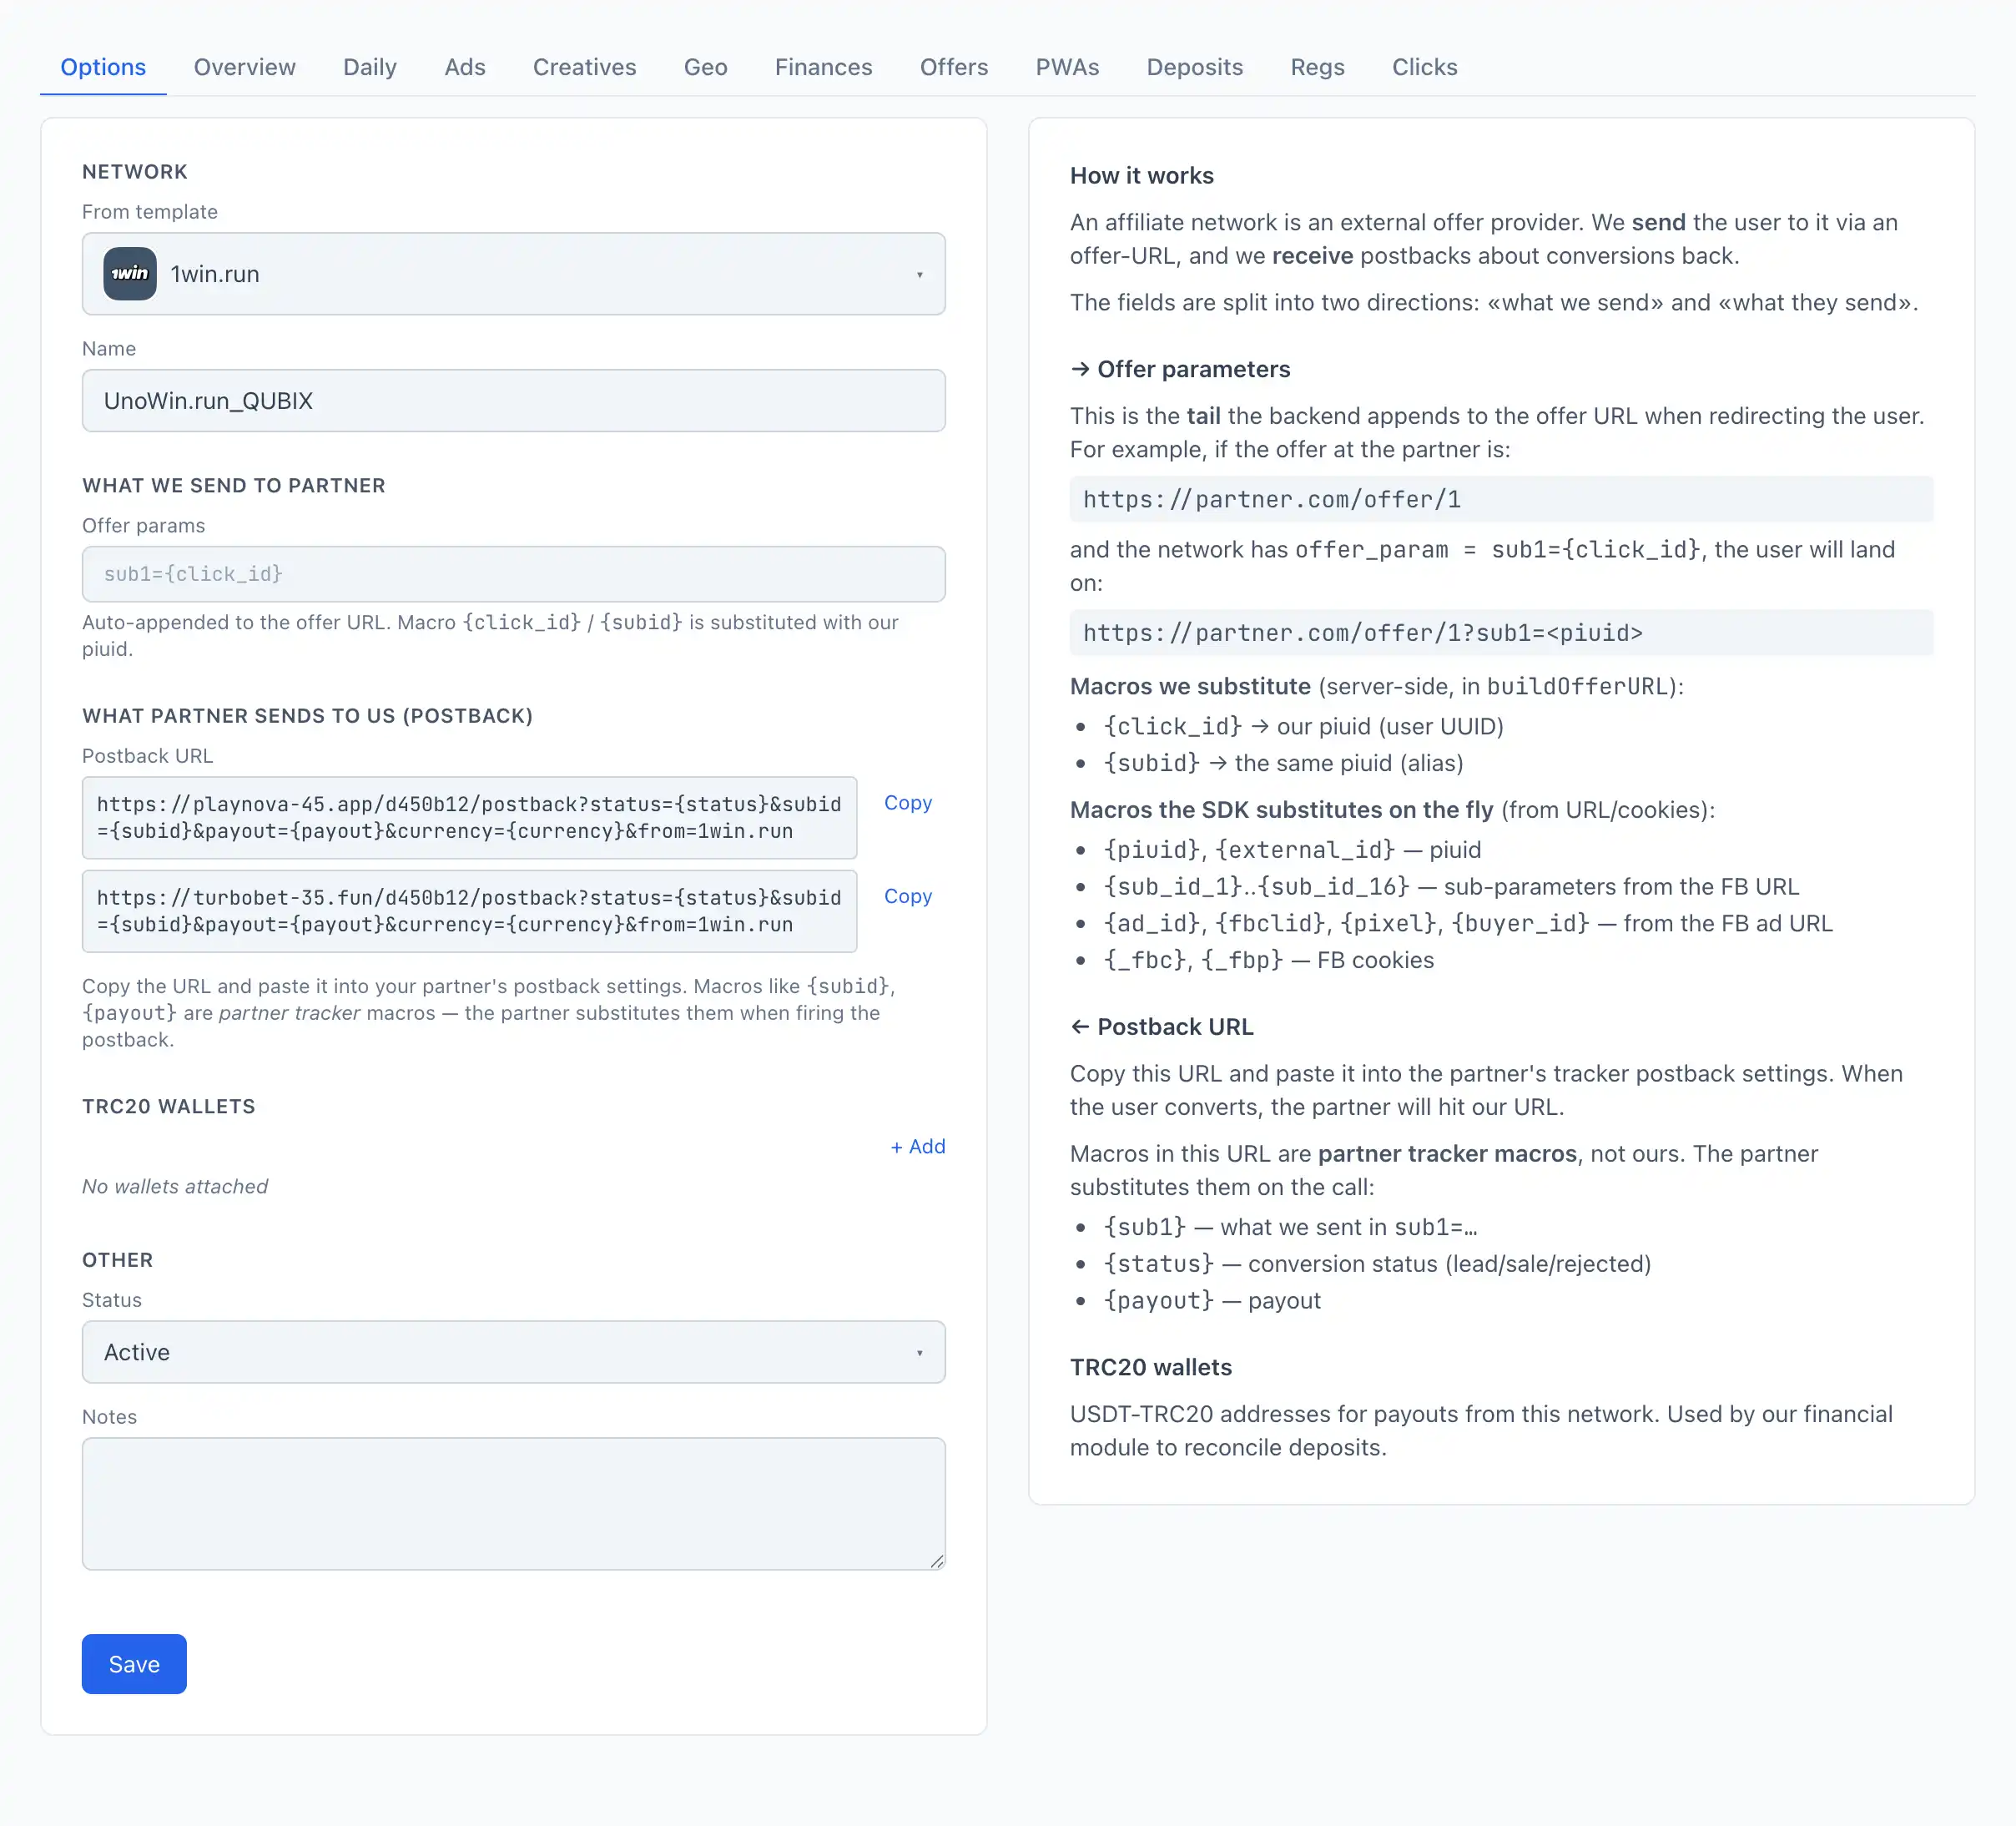Viewport: 2016px width, 1826px height.
Task: Open the From template dropdown arrow
Action: coord(919,275)
